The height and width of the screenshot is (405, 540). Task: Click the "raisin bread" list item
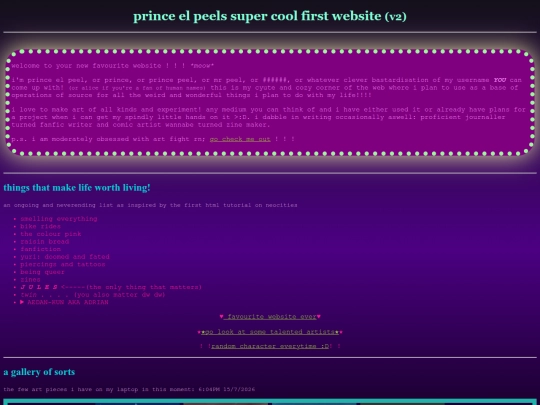click(x=45, y=241)
